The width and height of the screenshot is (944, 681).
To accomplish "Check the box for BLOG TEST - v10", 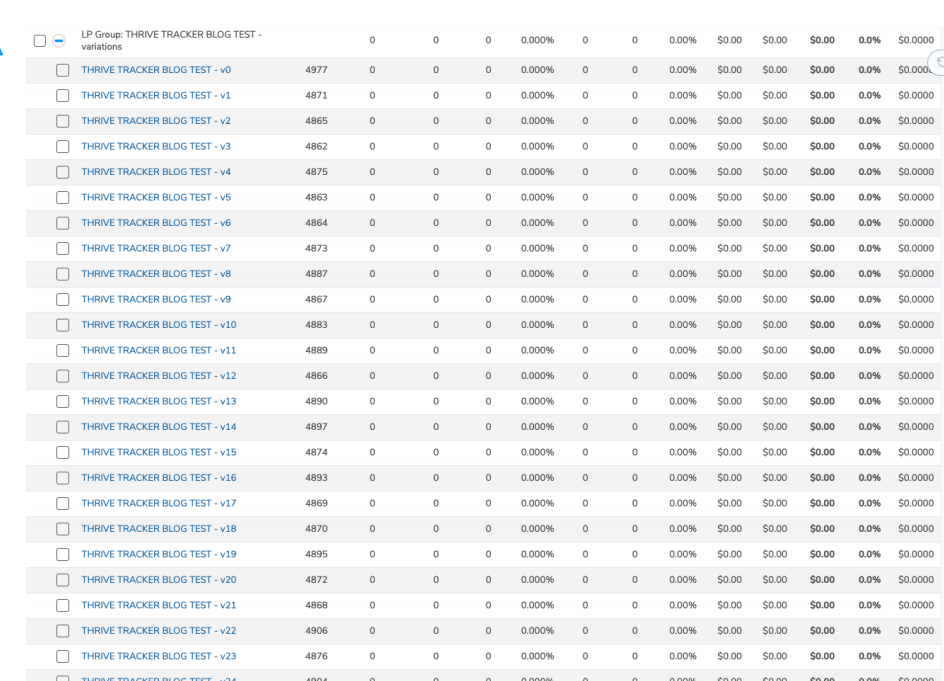I will coord(63,325).
